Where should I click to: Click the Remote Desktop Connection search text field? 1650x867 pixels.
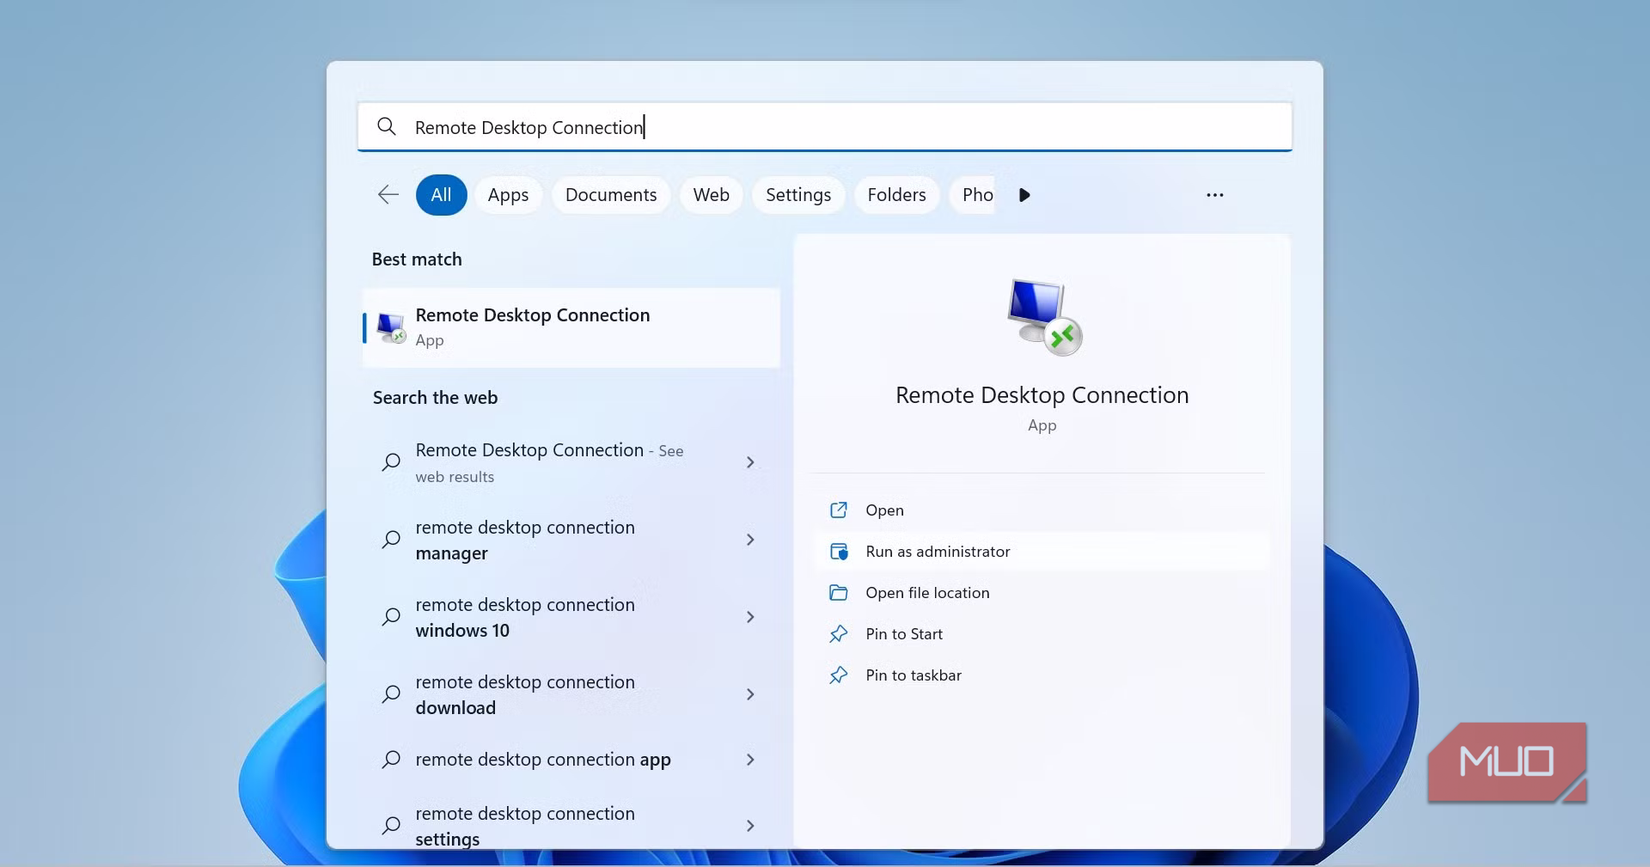(824, 127)
